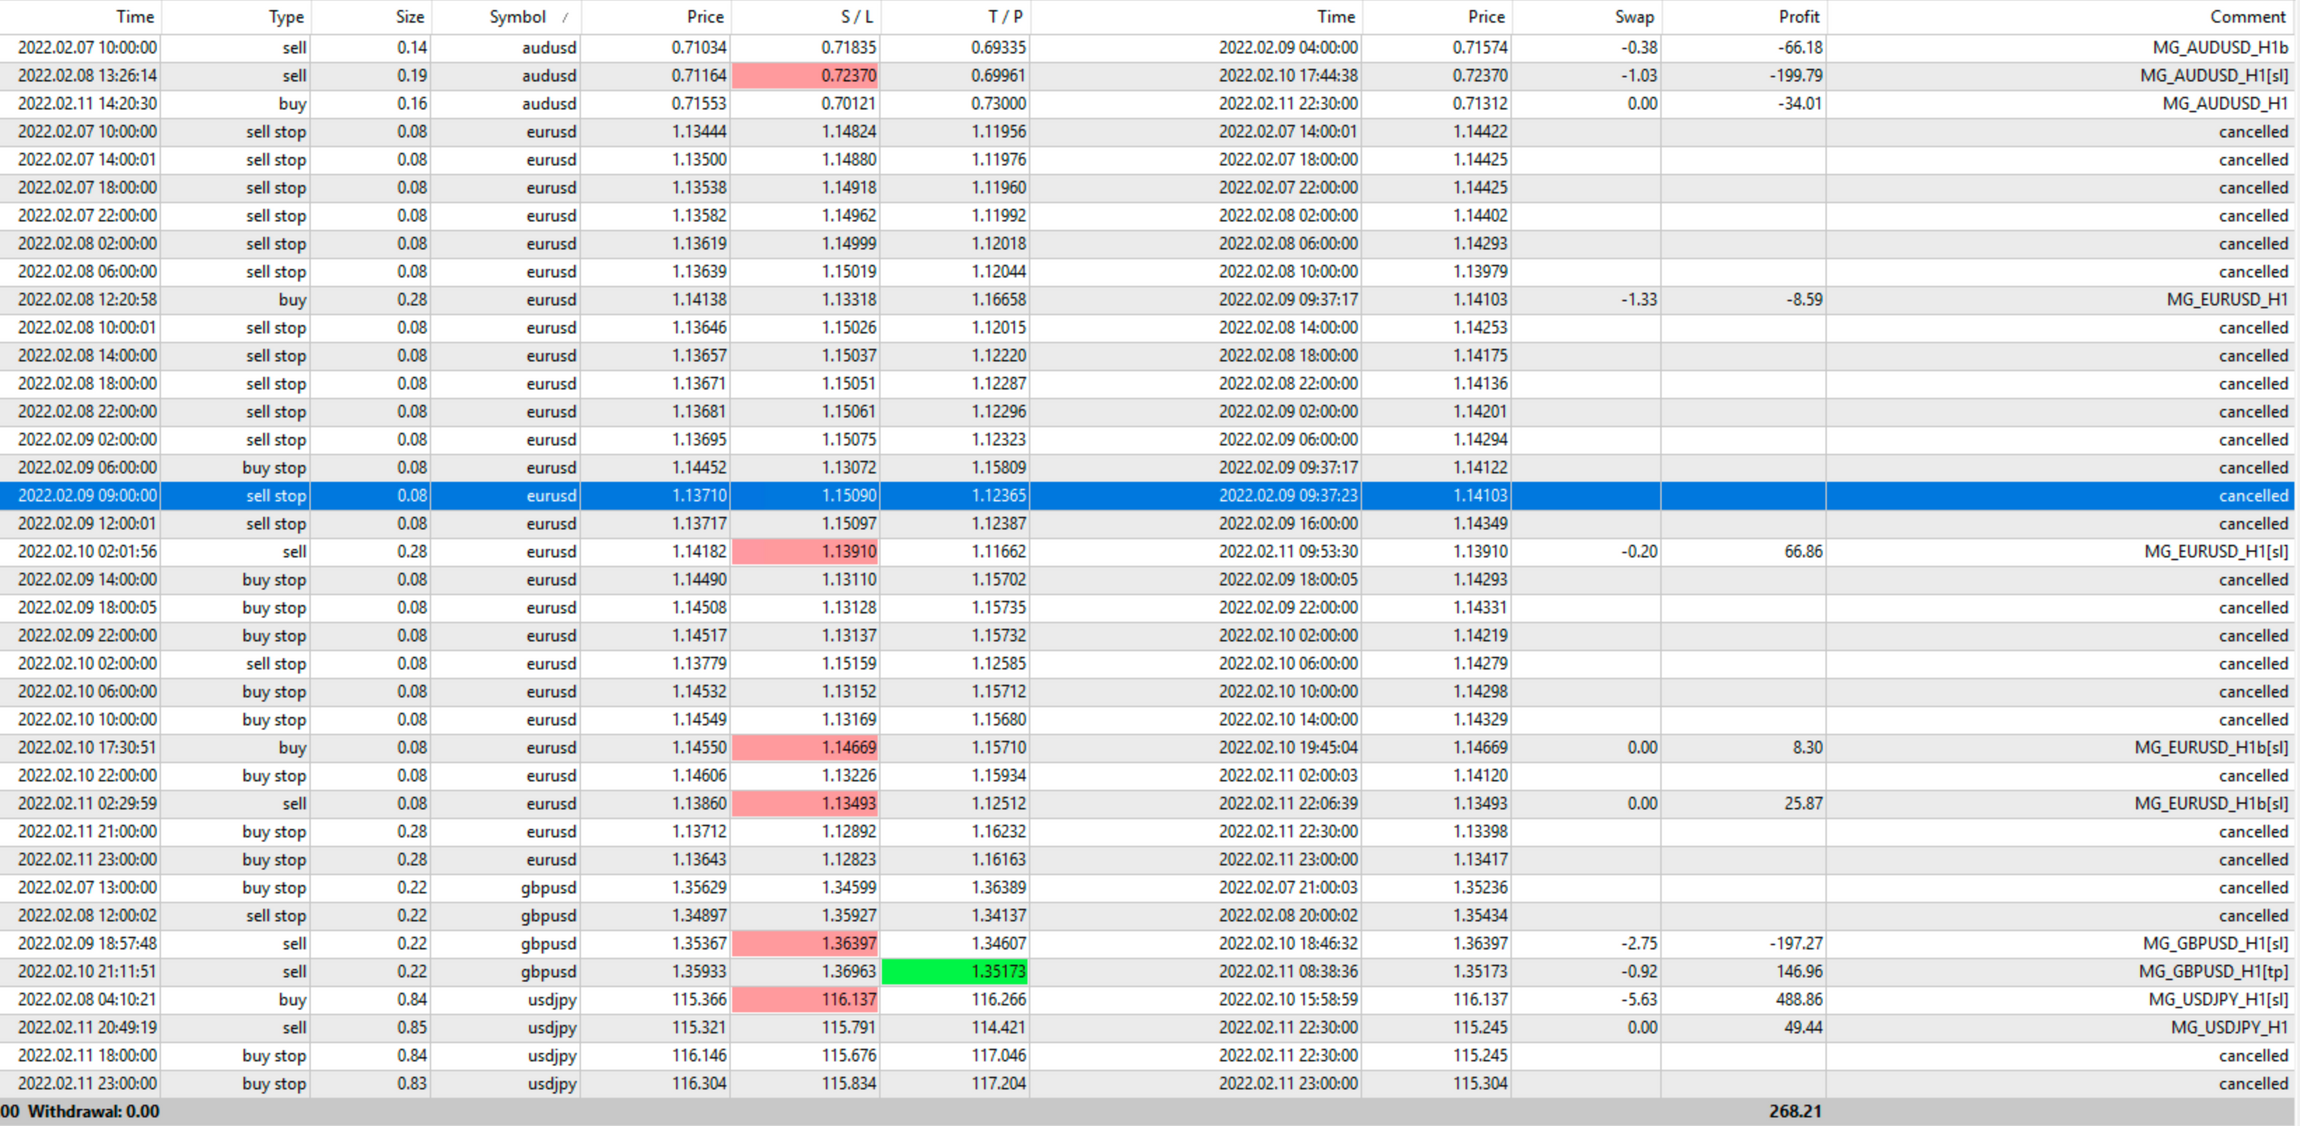The width and height of the screenshot is (2300, 1126).
Task: Click the S / L column header
Action: (855, 17)
